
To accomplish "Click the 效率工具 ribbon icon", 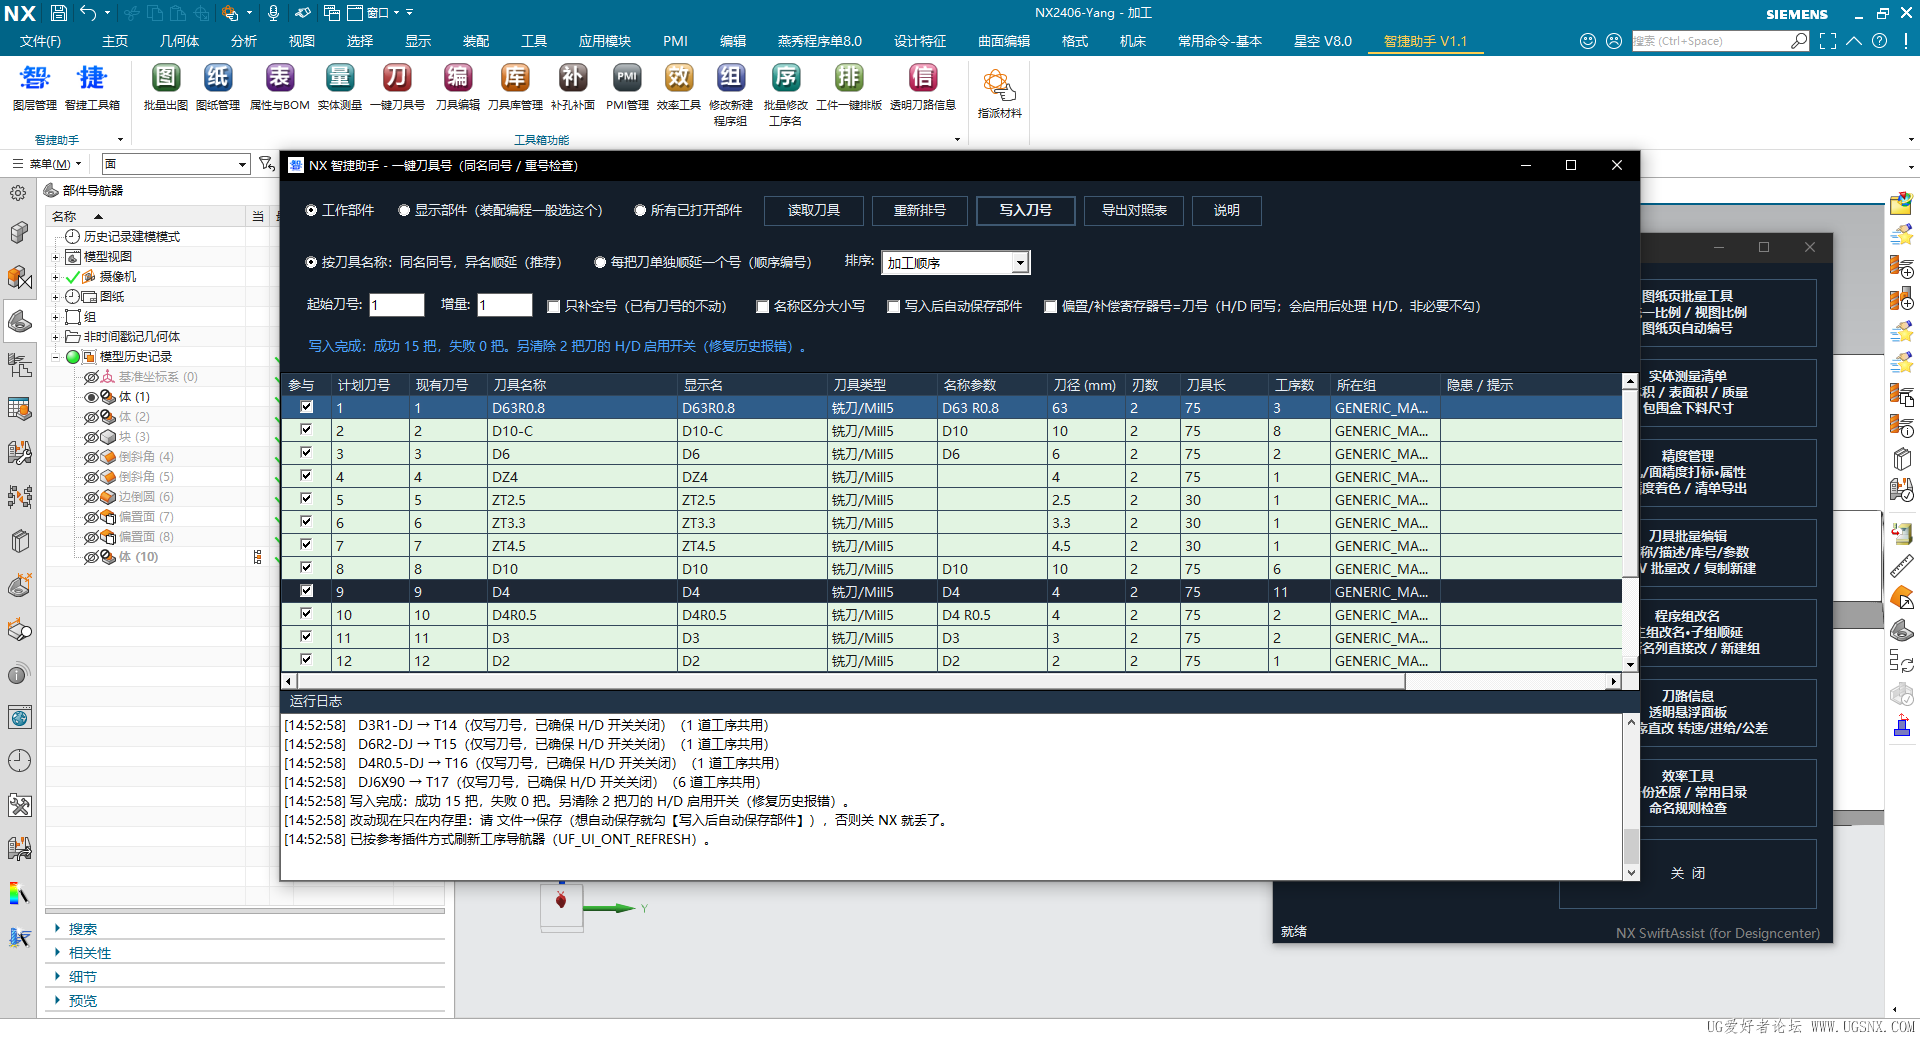I will [679, 86].
